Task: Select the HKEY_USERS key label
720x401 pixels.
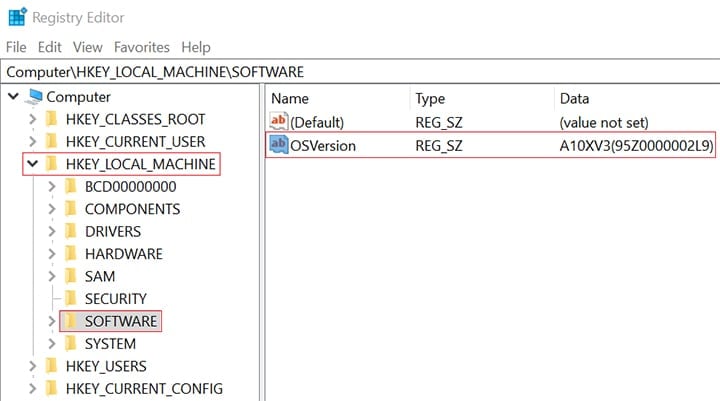Action: point(106,367)
